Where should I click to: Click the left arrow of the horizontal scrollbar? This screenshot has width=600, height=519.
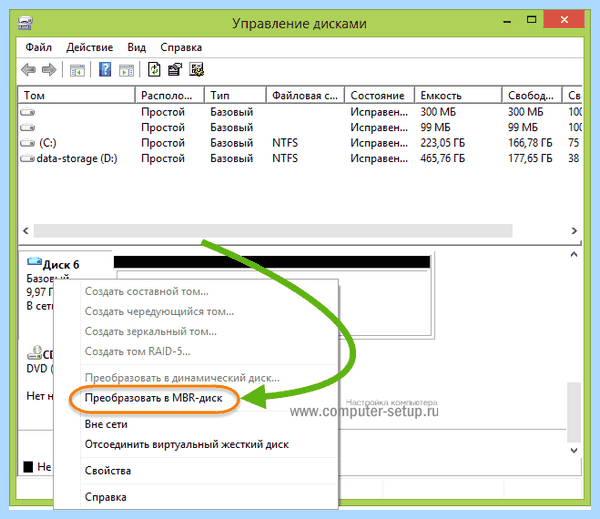click(26, 231)
